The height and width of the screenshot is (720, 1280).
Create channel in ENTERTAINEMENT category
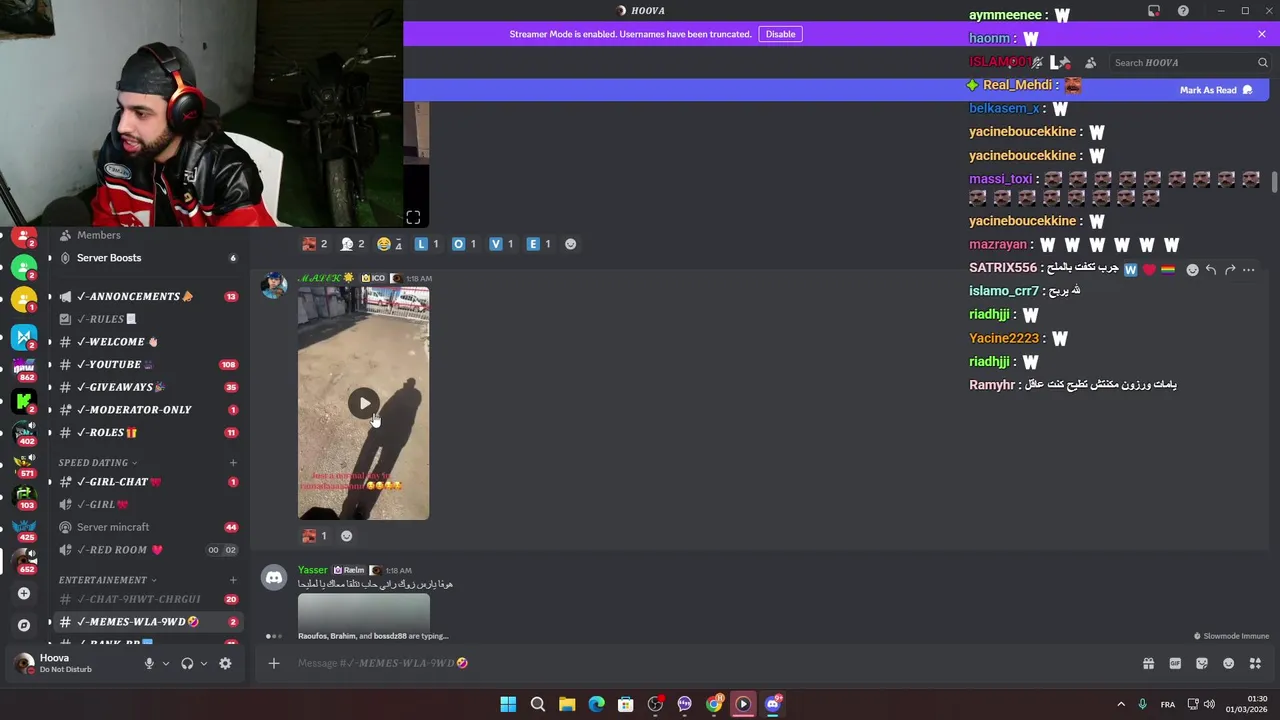tap(233, 580)
